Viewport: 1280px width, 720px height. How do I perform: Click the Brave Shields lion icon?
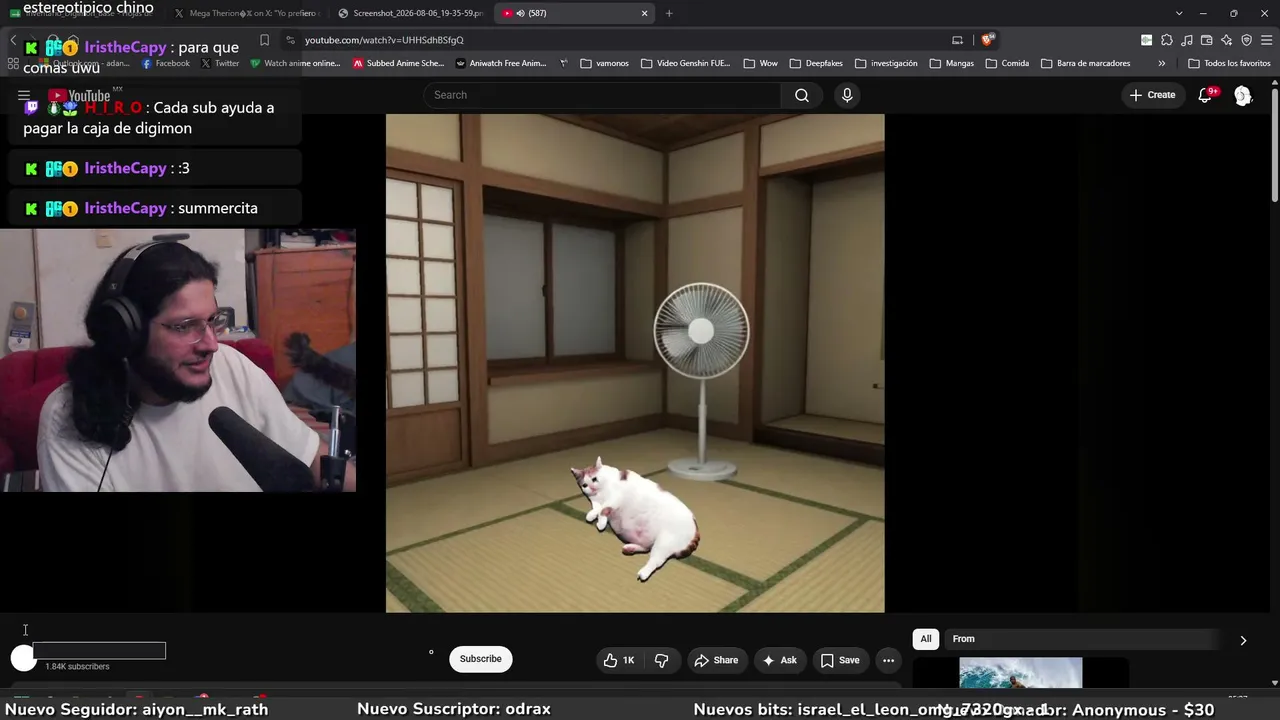tap(988, 40)
